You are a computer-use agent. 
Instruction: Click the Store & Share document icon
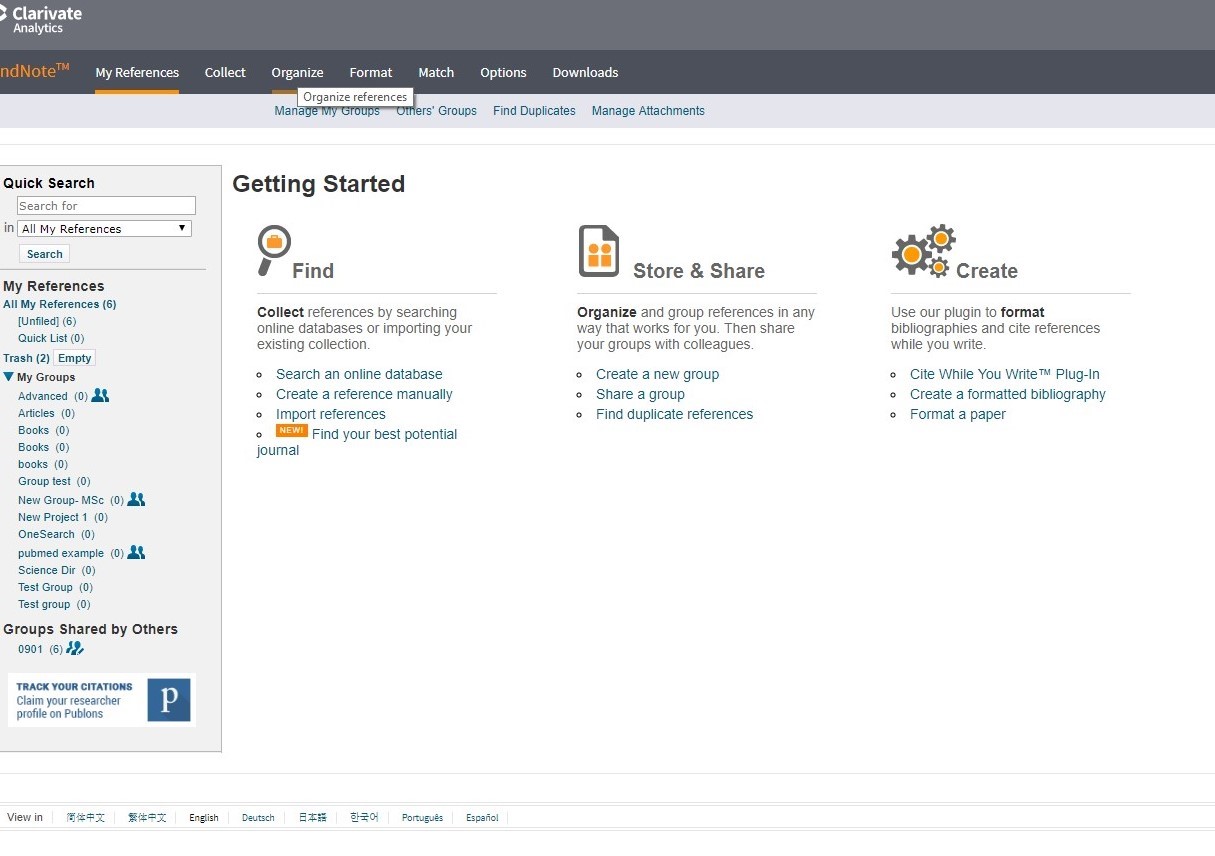pos(599,251)
